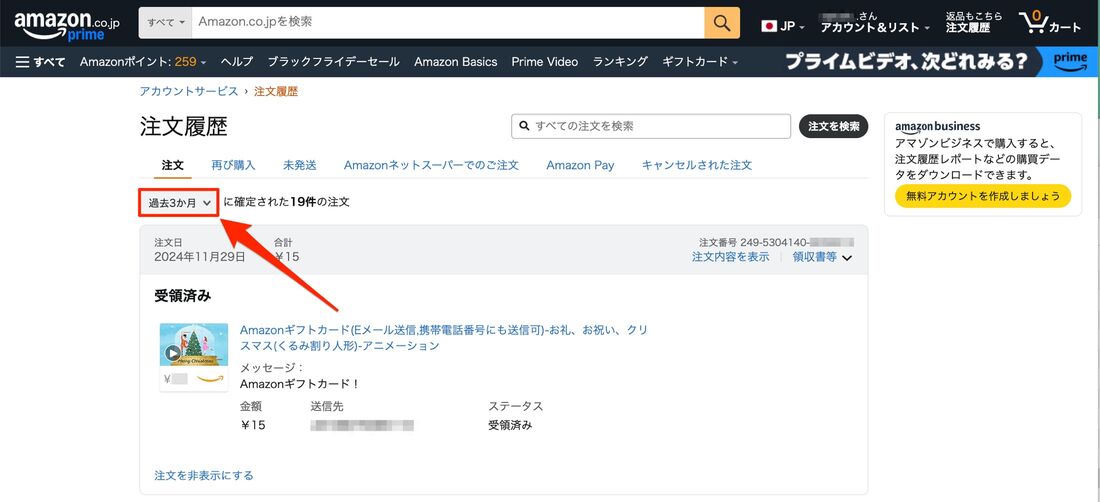Image resolution: width=1100 pixels, height=502 pixels.
Task: Click the amazon business logo
Action: pos(937,127)
